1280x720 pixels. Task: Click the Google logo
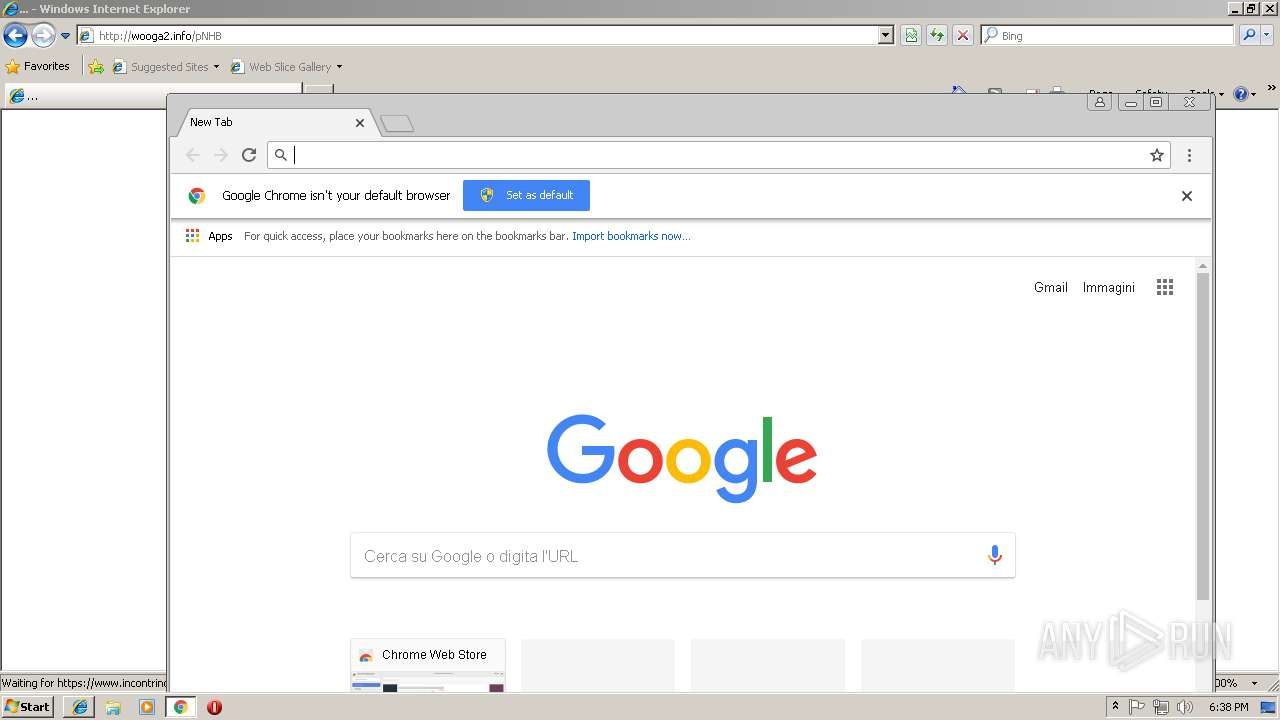coord(682,458)
